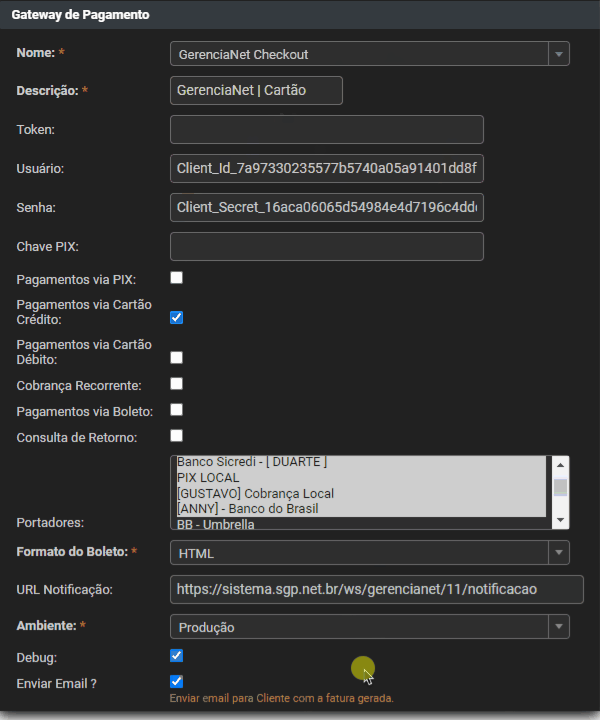The height and width of the screenshot is (720, 600).
Task: Disable the Debug checkbox
Action: click(176, 656)
